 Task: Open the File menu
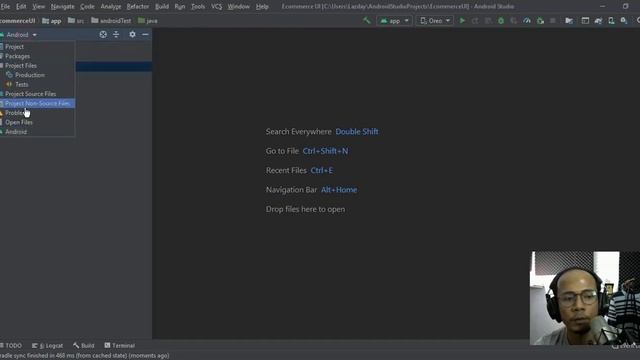click(x=5, y=7)
